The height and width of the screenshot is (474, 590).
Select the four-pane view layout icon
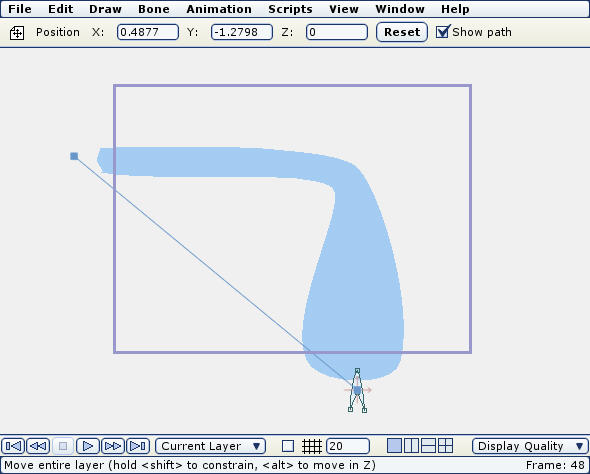click(x=446, y=446)
